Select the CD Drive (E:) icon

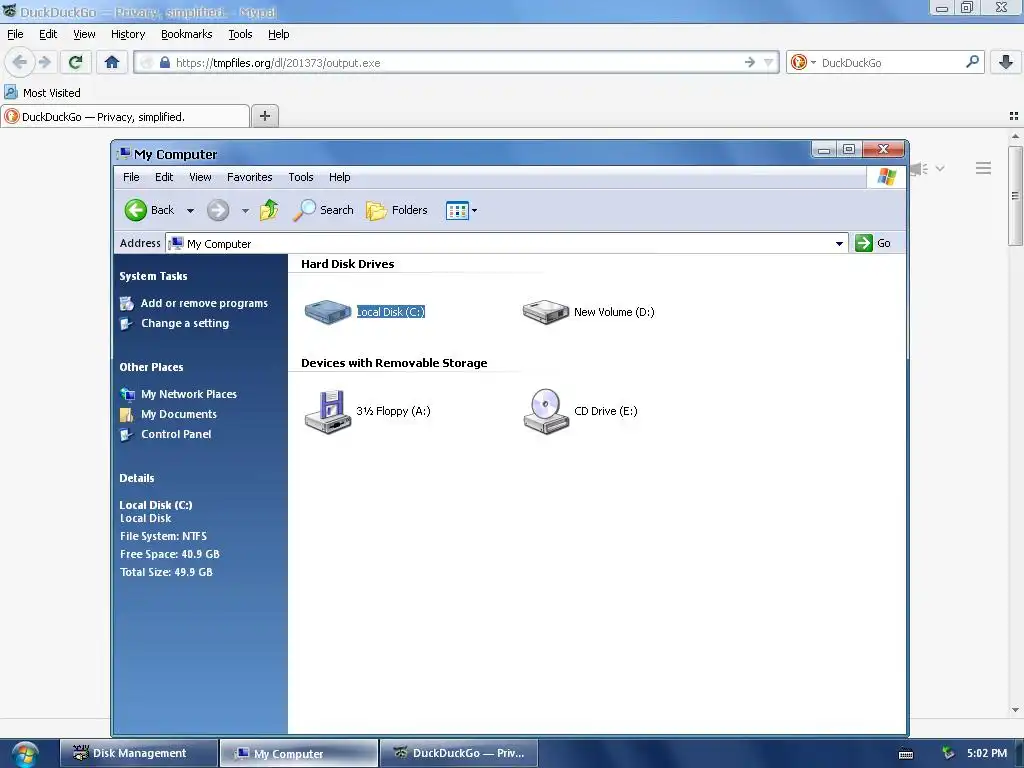pyautogui.click(x=546, y=411)
